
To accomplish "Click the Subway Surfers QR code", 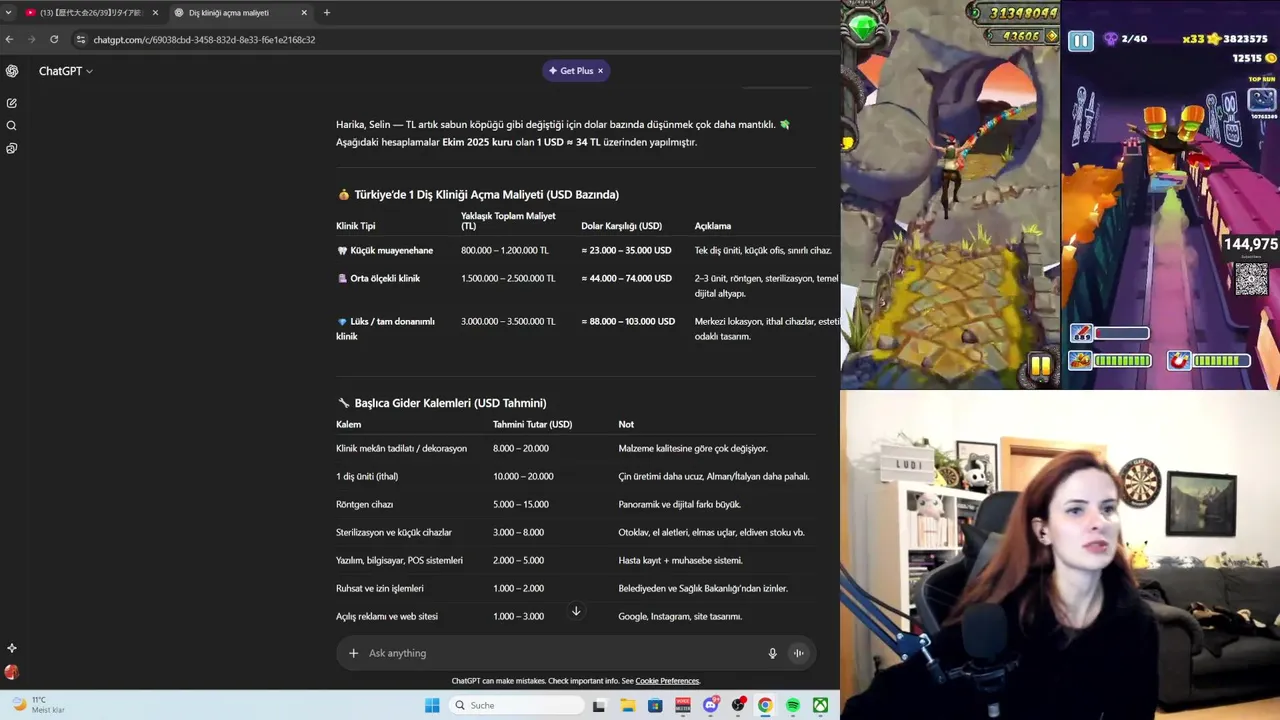I will click(x=1251, y=279).
